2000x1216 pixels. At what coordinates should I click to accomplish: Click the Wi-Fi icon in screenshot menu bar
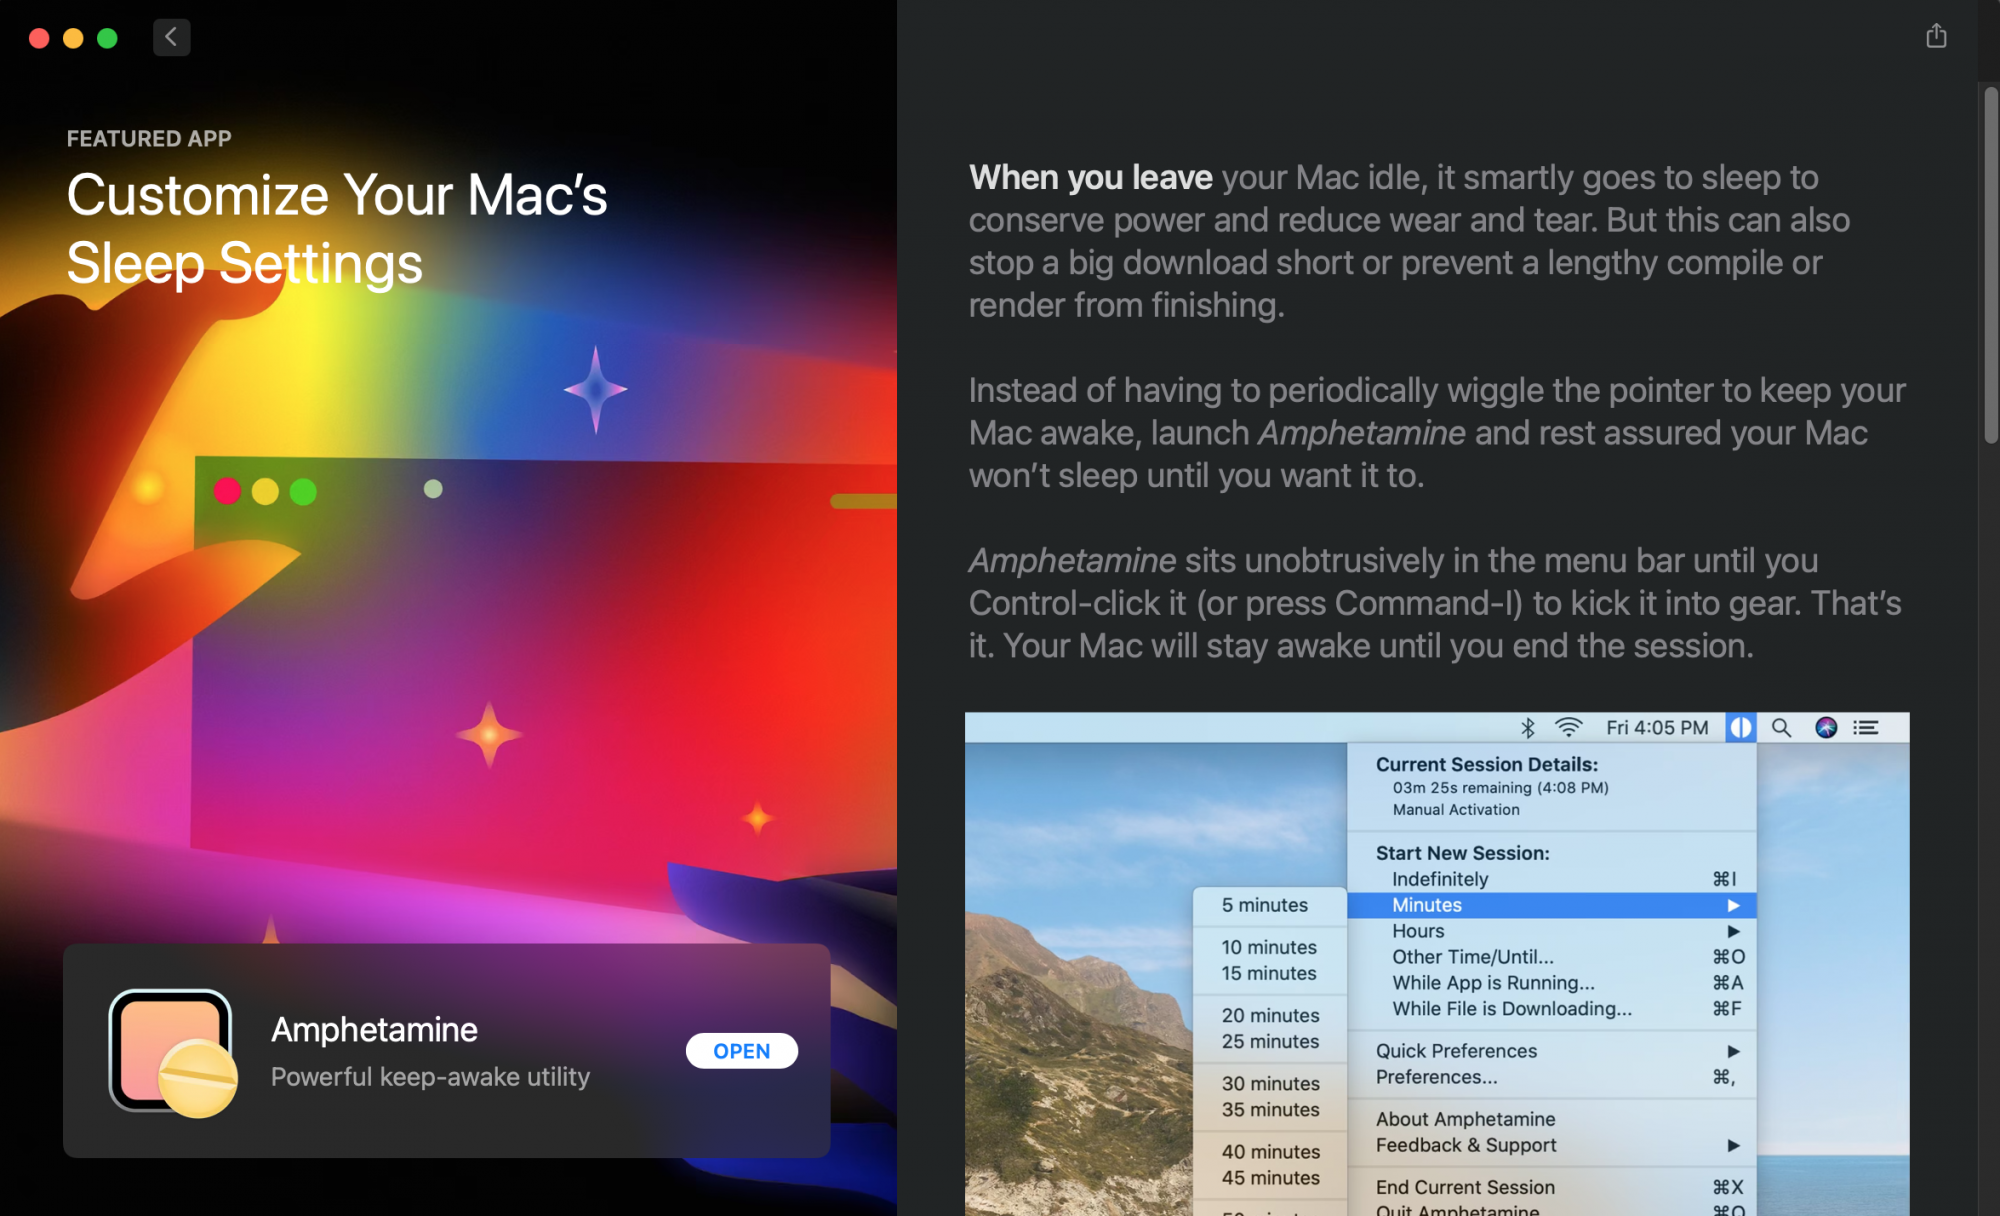pyautogui.click(x=1568, y=728)
